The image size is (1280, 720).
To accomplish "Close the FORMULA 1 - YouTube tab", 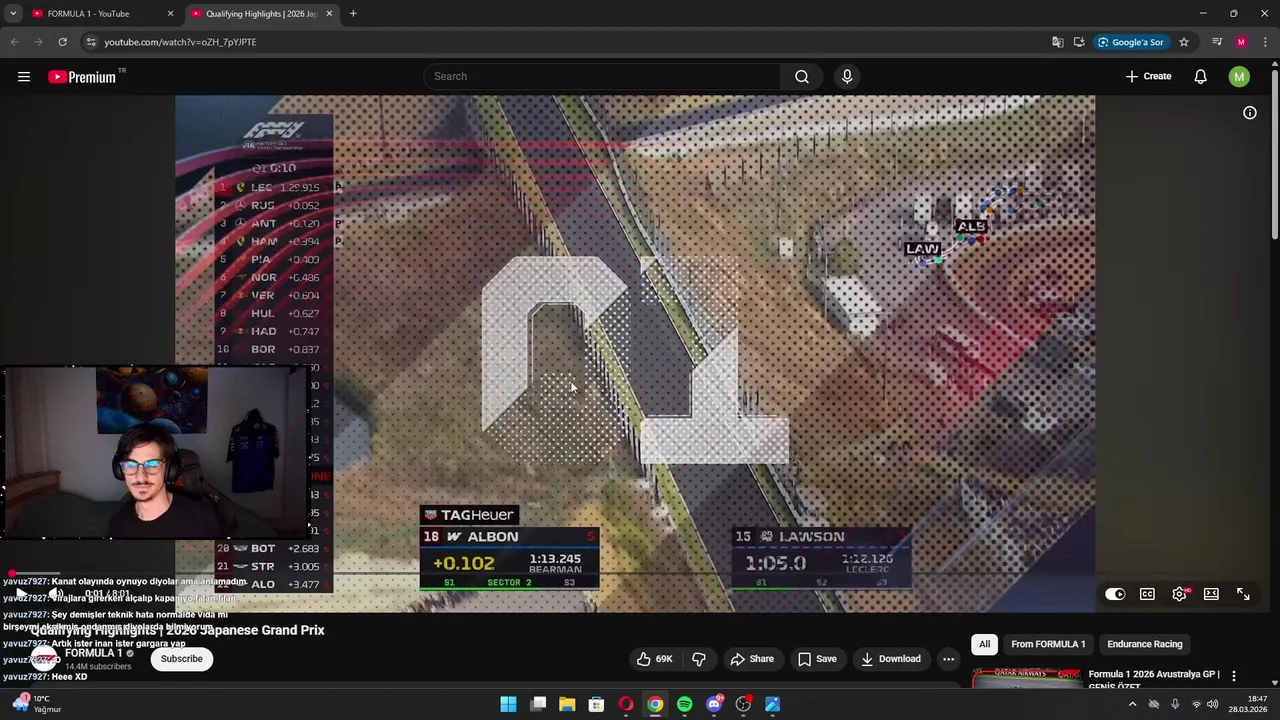I will (170, 14).
